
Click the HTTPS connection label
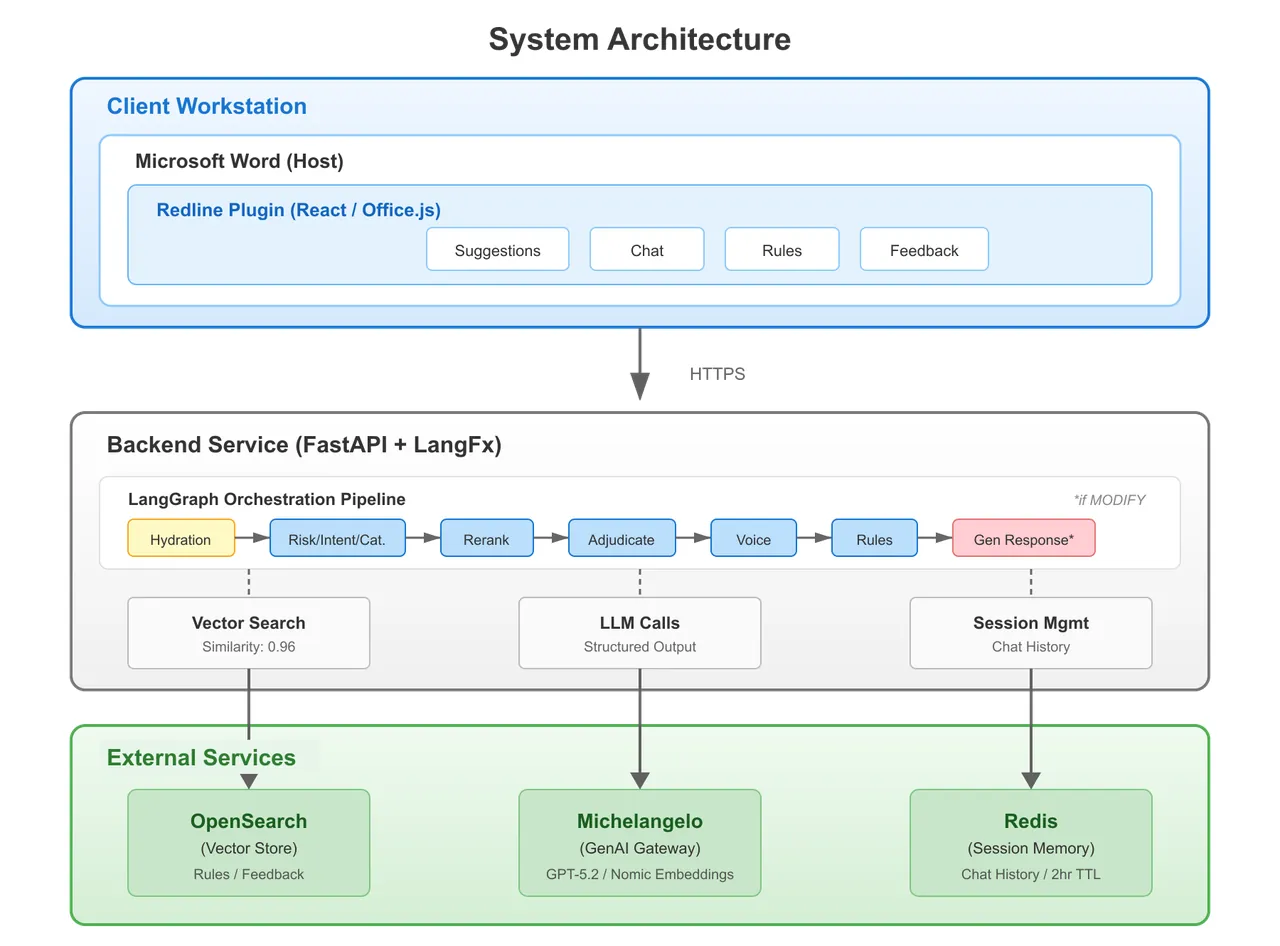click(x=717, y=374)
